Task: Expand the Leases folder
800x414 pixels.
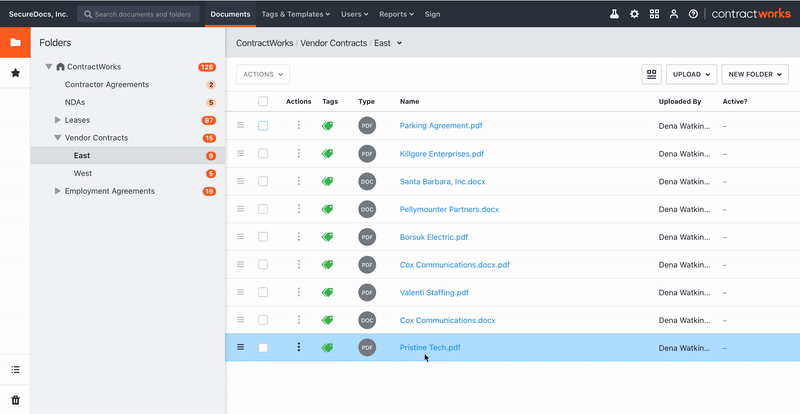Action: pos(58,120)
